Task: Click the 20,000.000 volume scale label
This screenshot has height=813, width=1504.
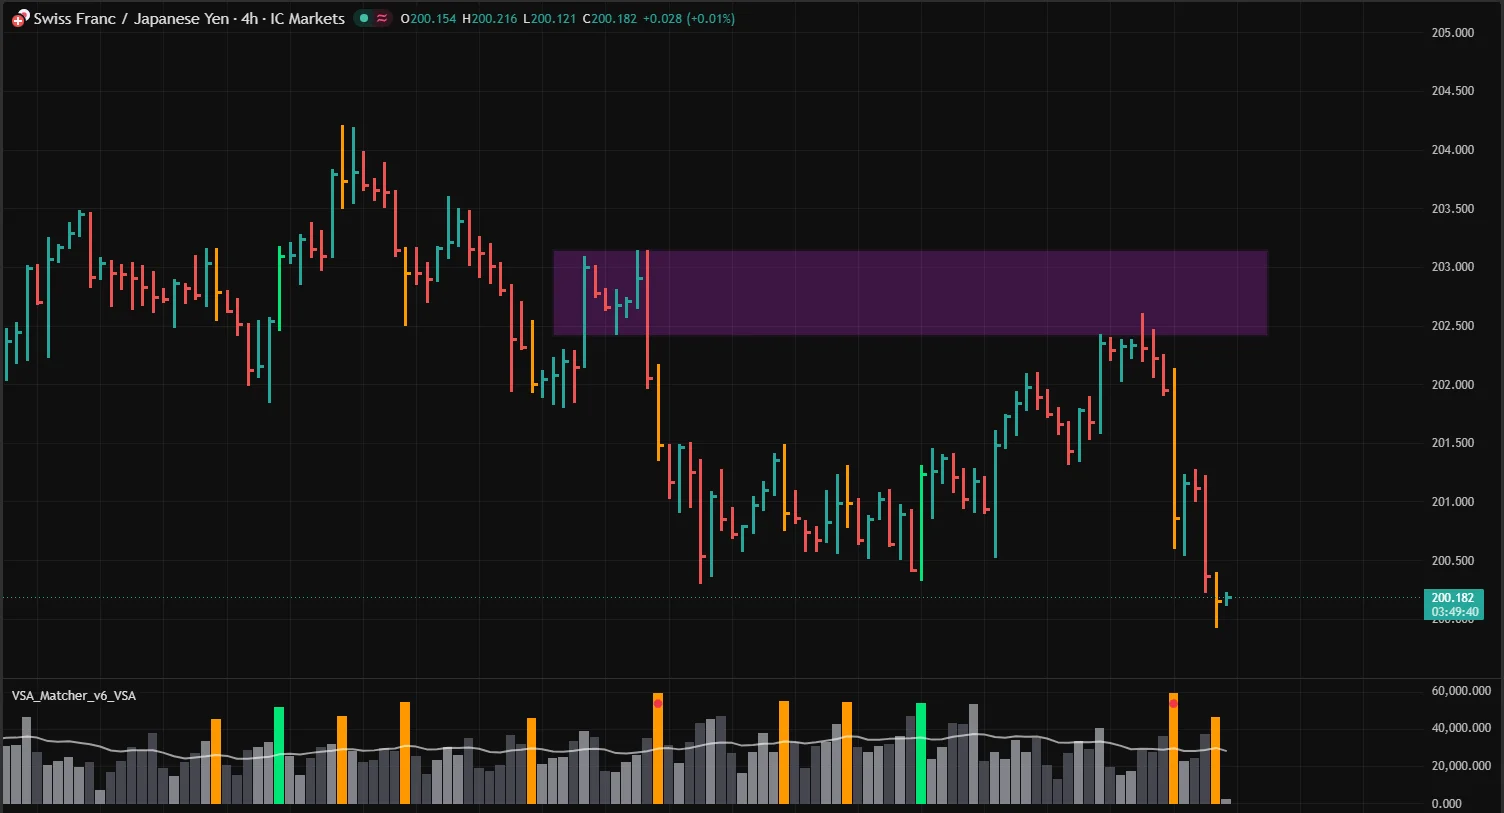Action: tap(1461, 766)
